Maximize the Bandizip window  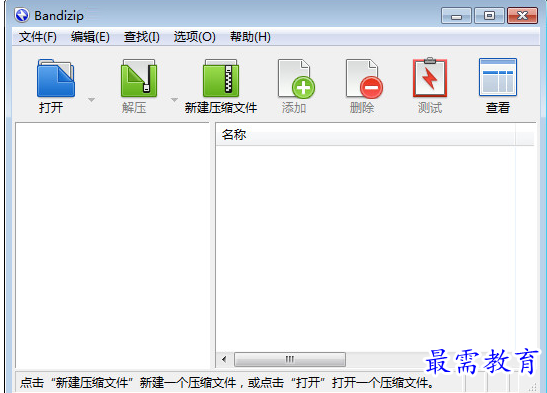[489, 16]
